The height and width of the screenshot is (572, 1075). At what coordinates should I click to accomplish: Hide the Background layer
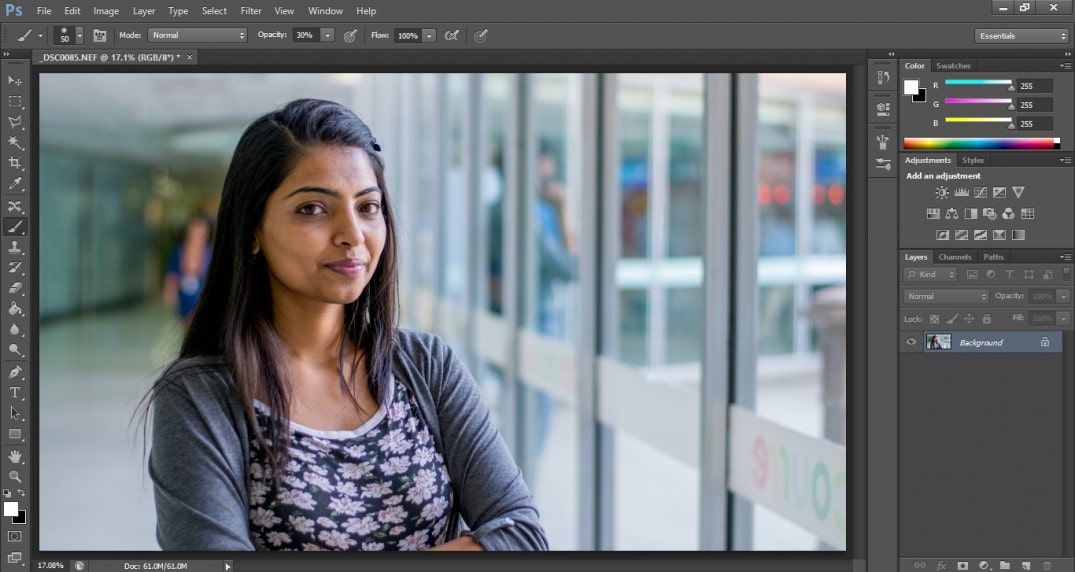point(911,342)
